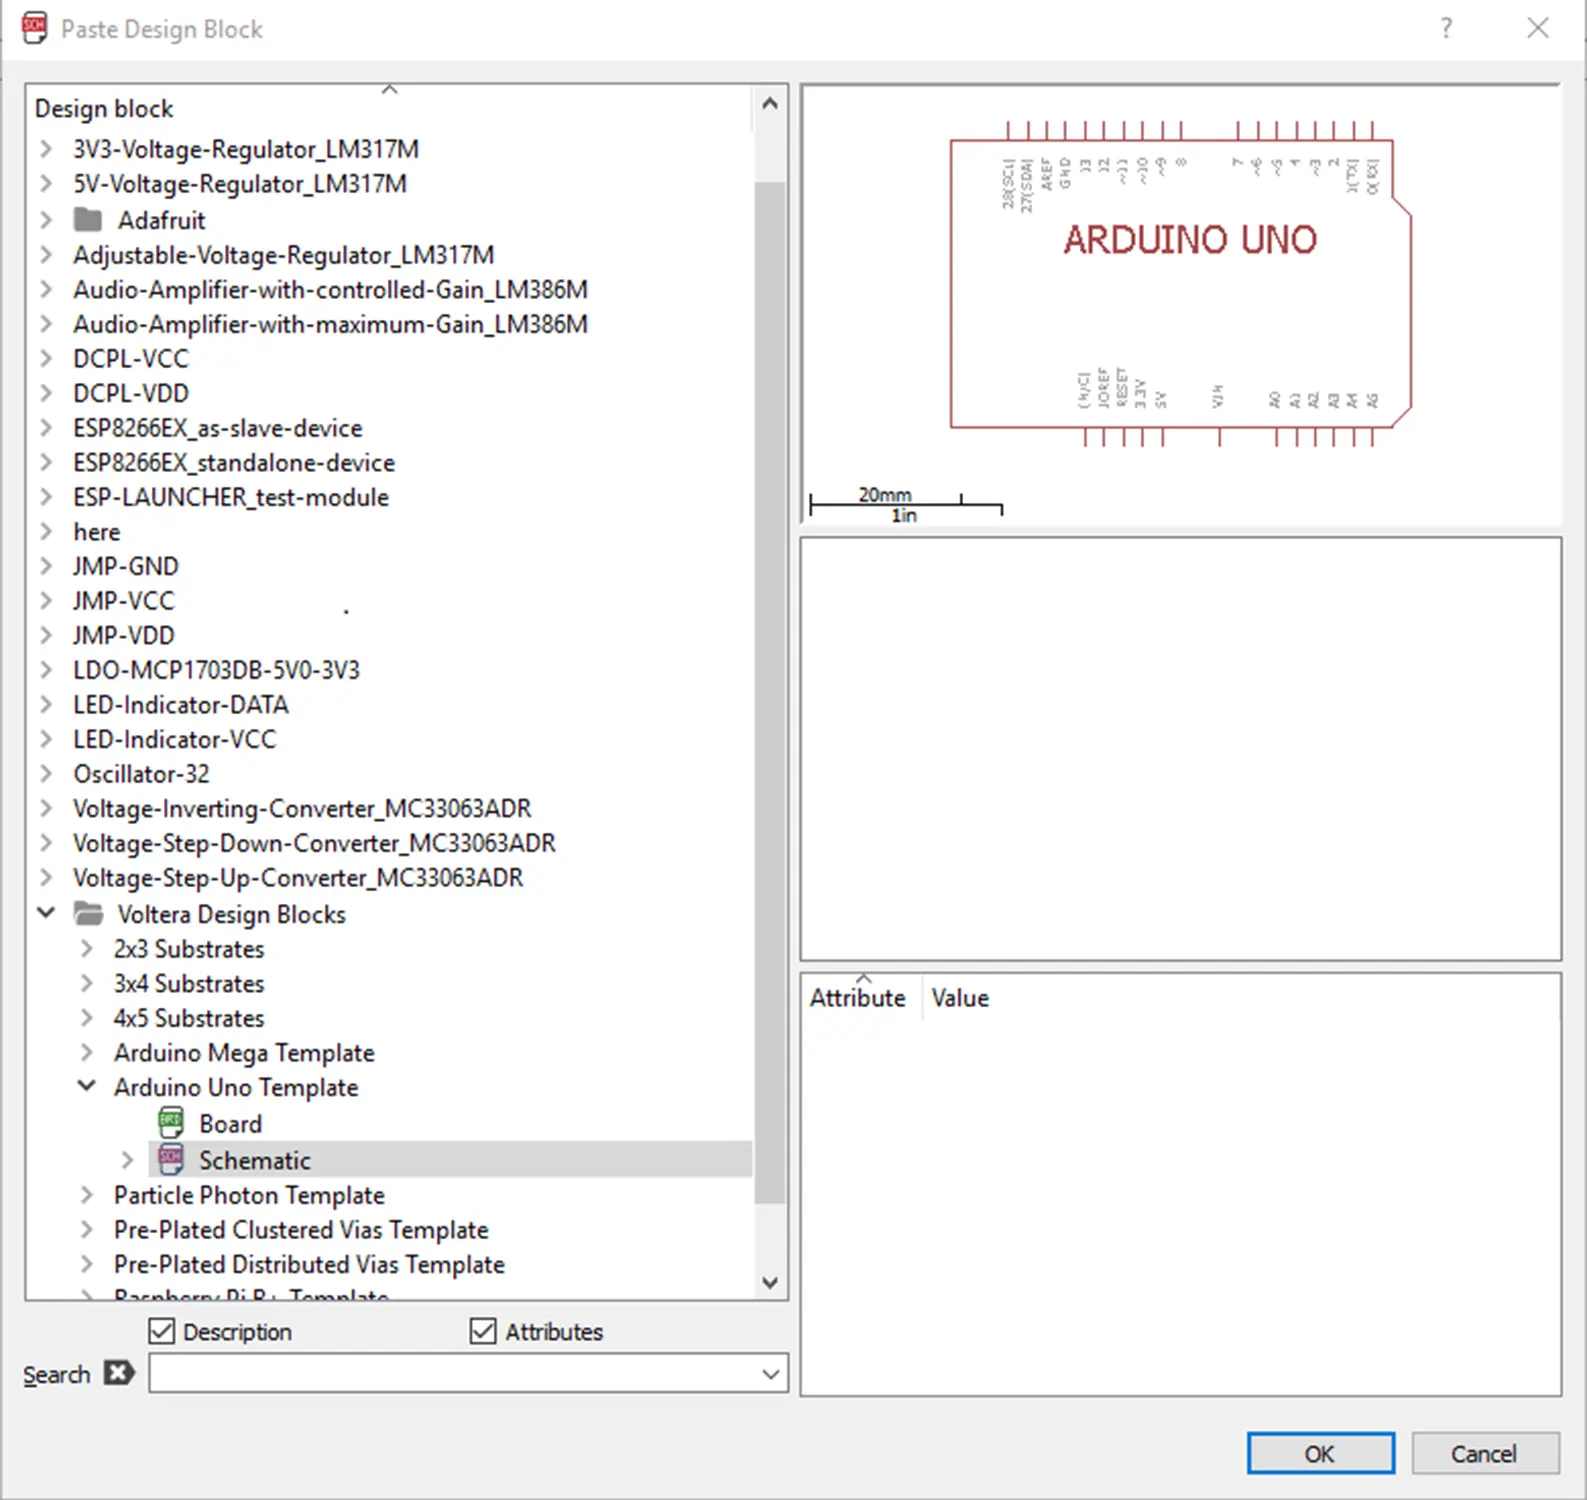1587x1500 pixels.
Task: Toggle the Attributes checkbox
Action: click(x=483, y=1331)
